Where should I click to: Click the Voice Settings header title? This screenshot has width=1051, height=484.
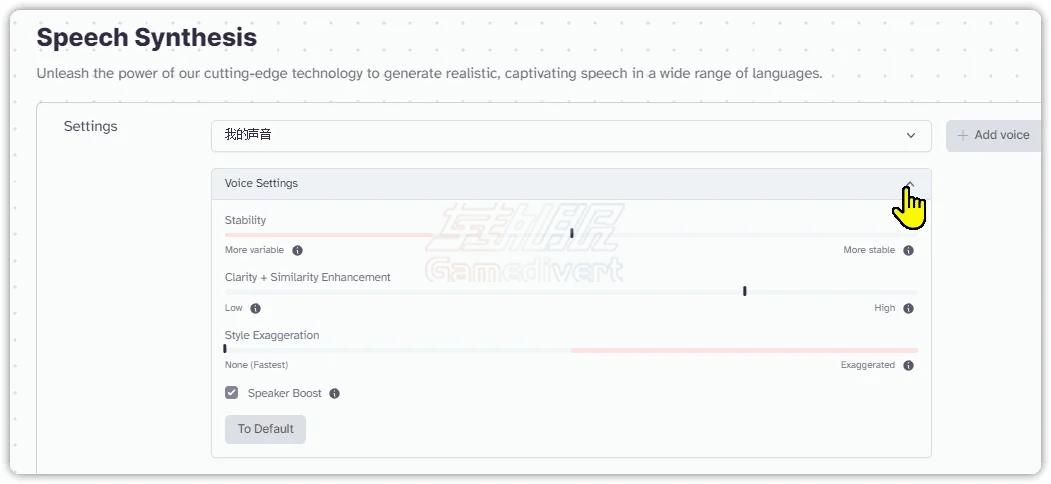click(x=261, y=184)
